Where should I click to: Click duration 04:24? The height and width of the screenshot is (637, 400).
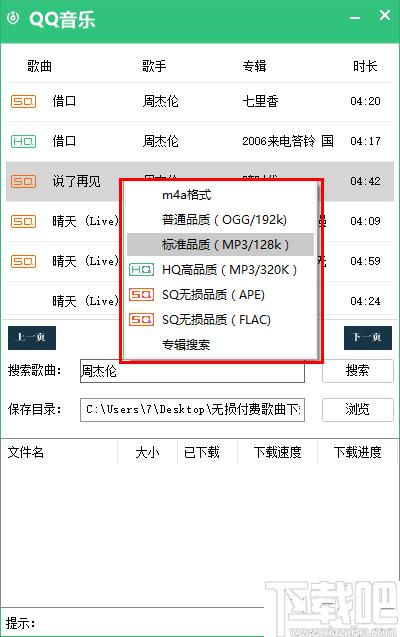(365, 301)
